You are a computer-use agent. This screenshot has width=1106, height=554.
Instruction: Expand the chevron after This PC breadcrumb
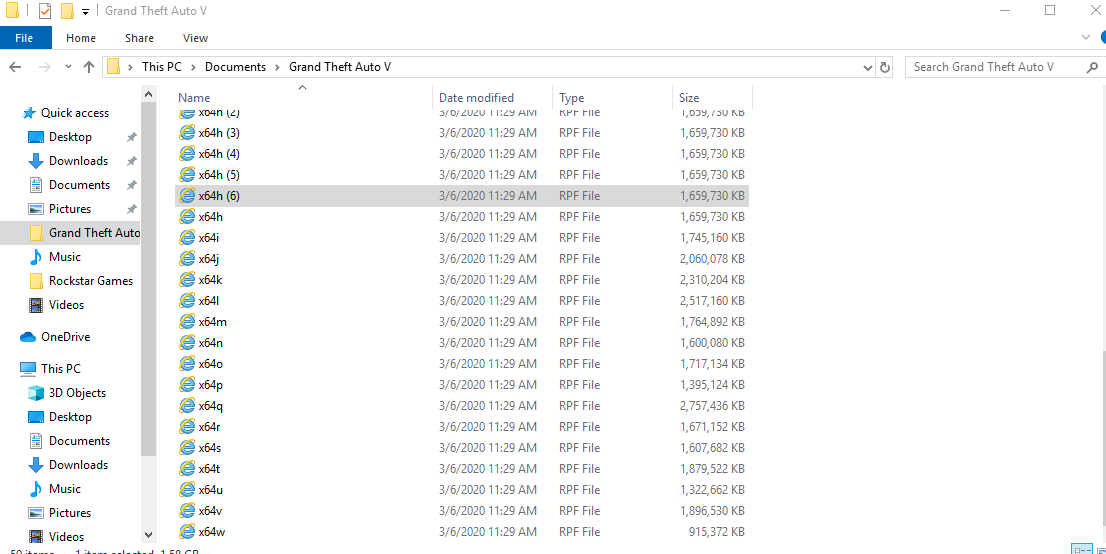(193, 67)
